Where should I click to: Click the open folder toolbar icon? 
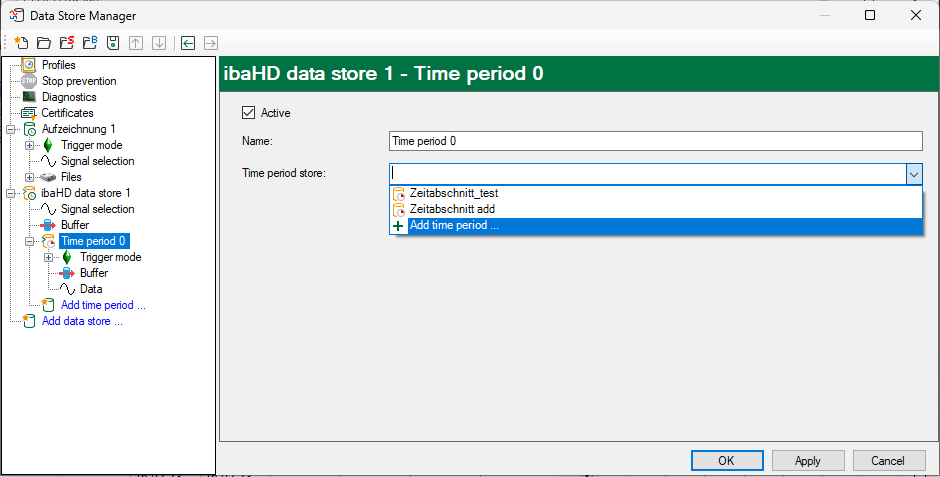pos(43,43)
